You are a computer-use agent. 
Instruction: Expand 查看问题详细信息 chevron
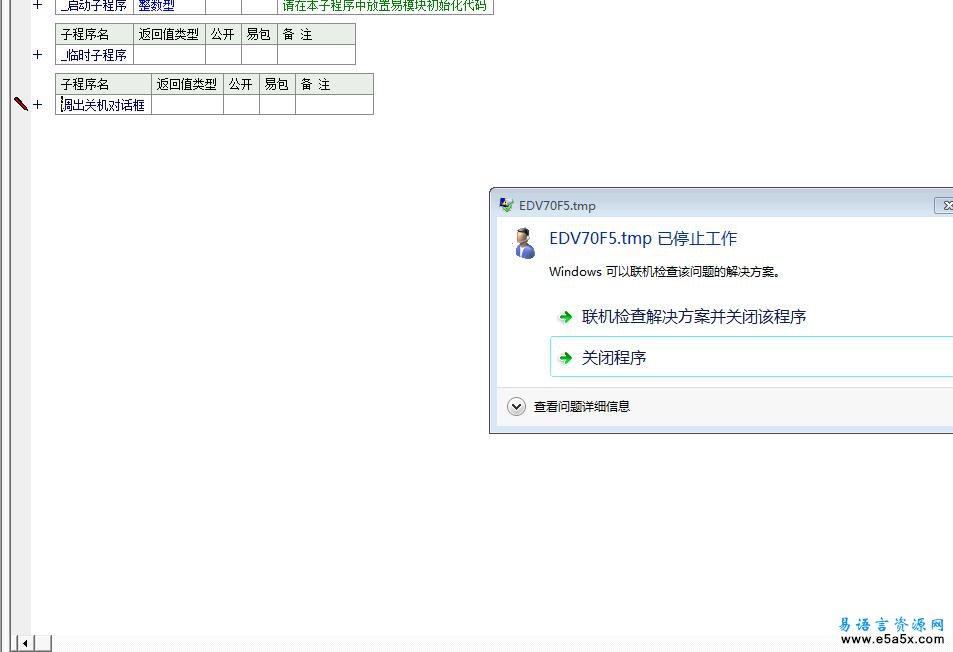516,407
